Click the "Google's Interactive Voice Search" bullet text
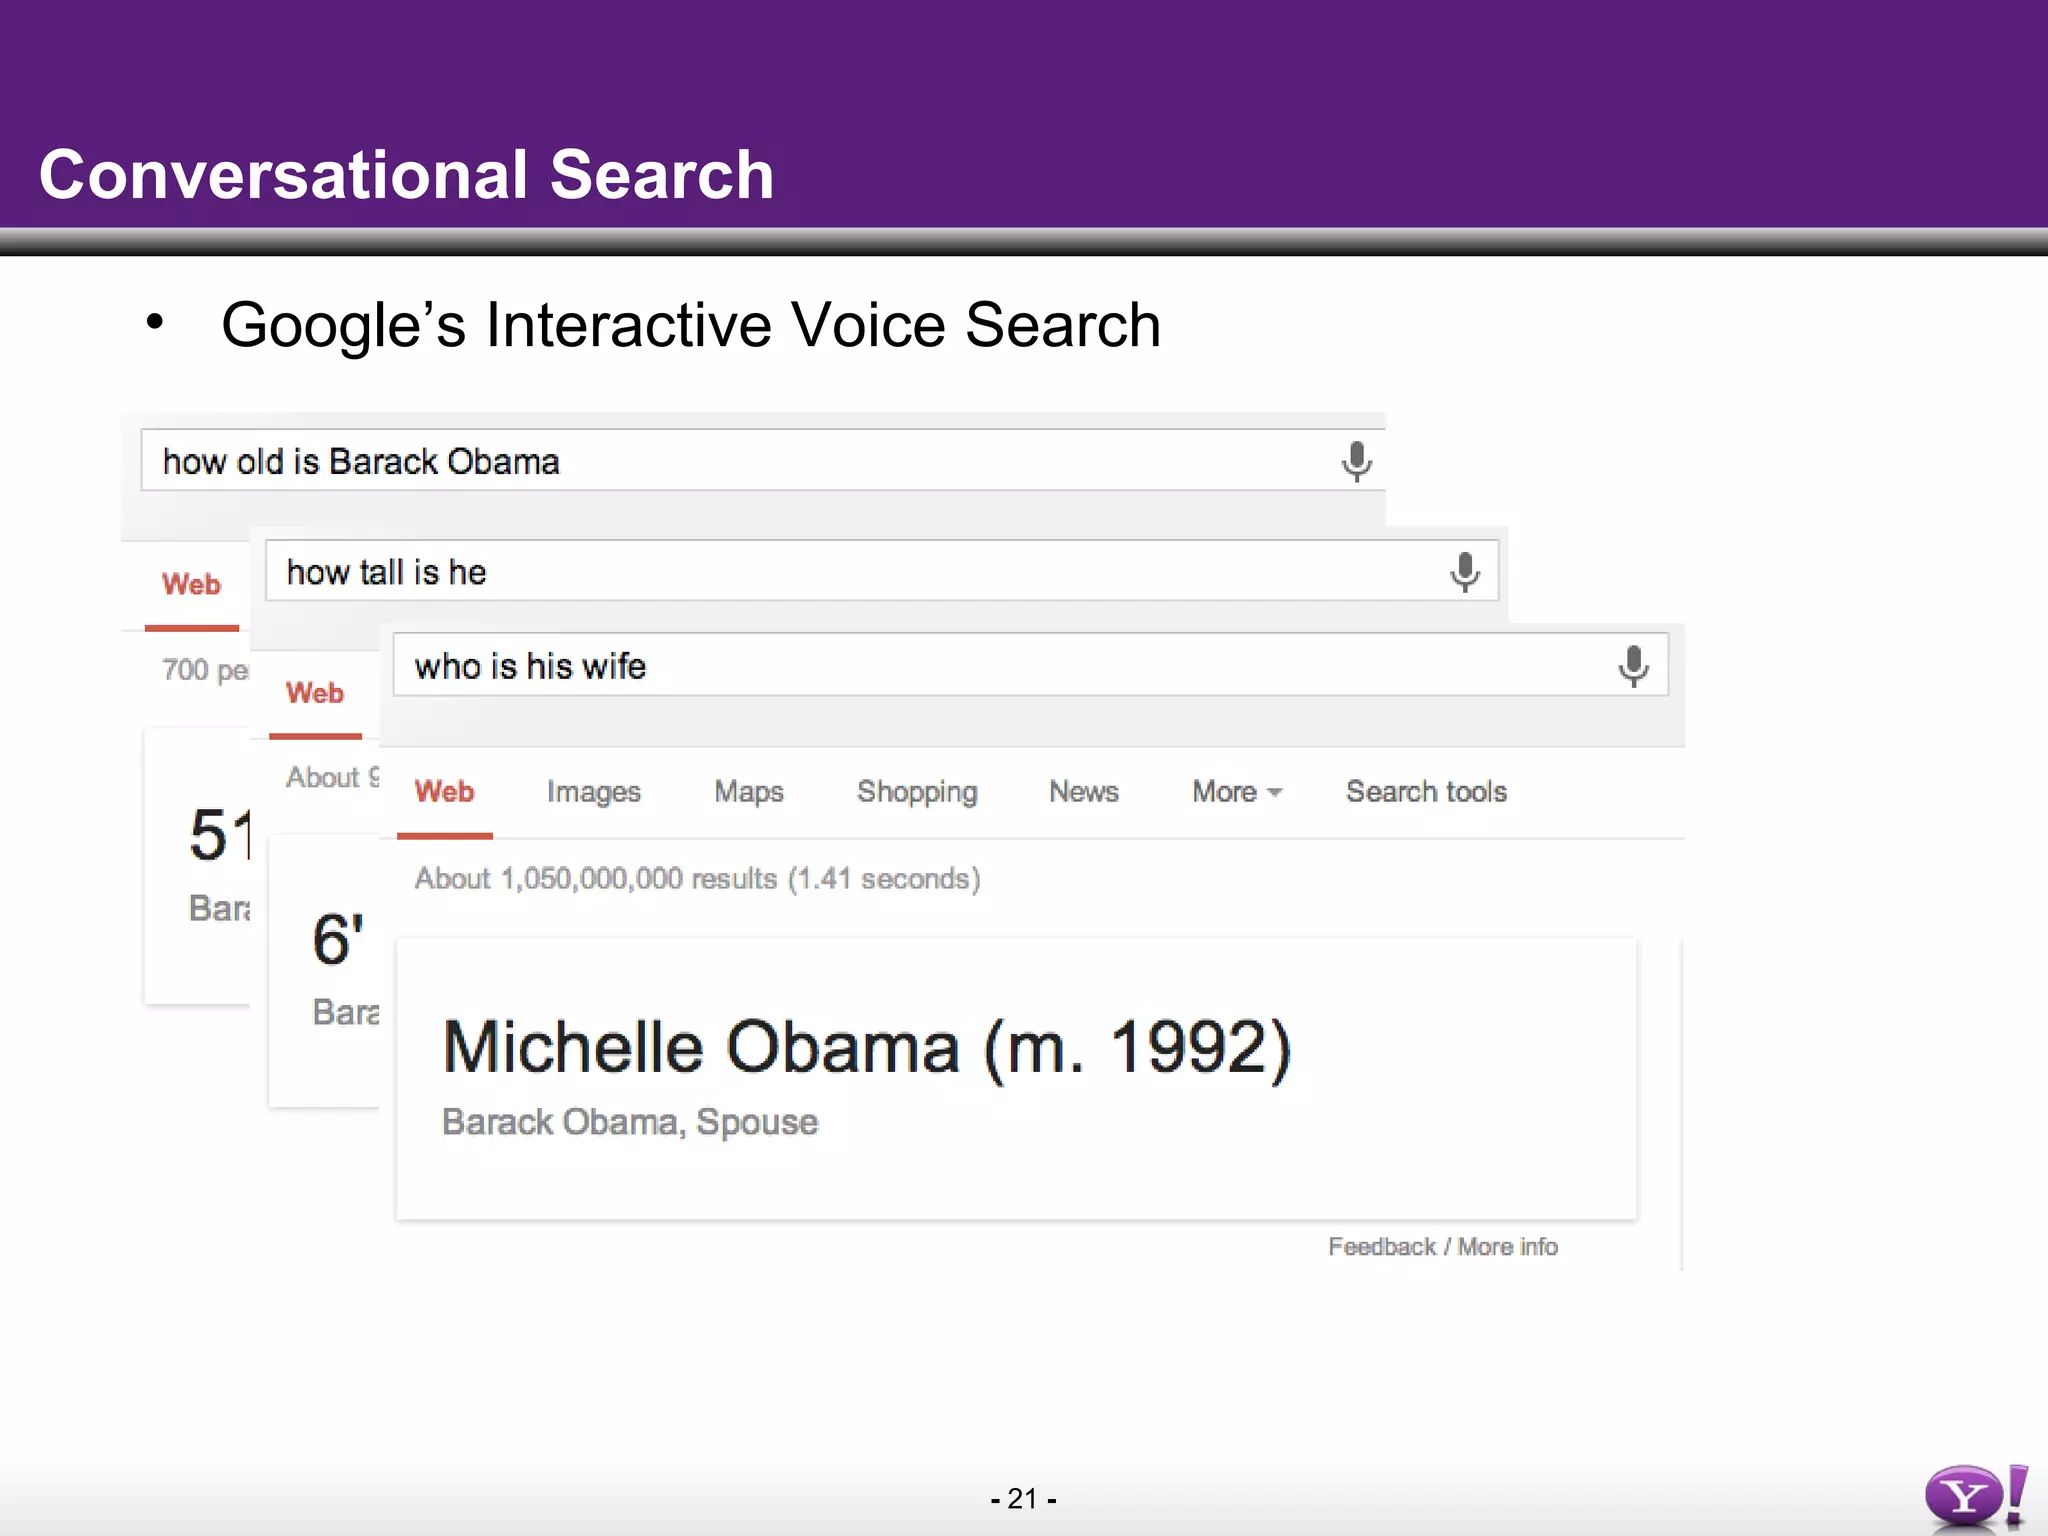Viewport: 2048px width, 1536px height. pyautogui.click(x=691, y=325)
